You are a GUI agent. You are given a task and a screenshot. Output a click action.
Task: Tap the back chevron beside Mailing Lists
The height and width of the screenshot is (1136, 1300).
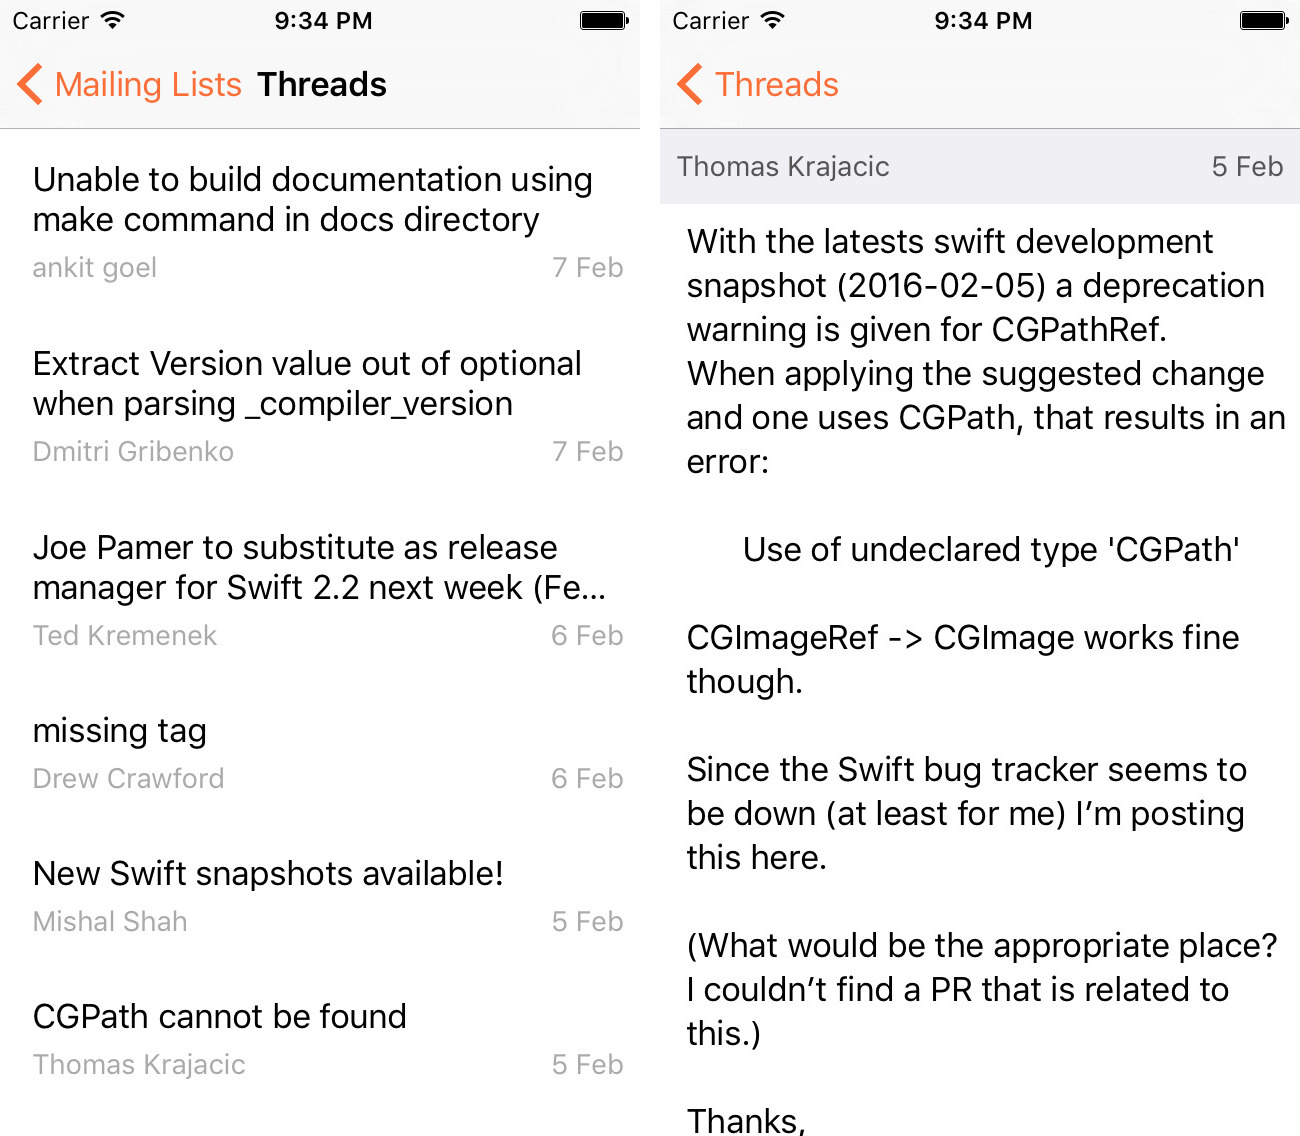30,85
